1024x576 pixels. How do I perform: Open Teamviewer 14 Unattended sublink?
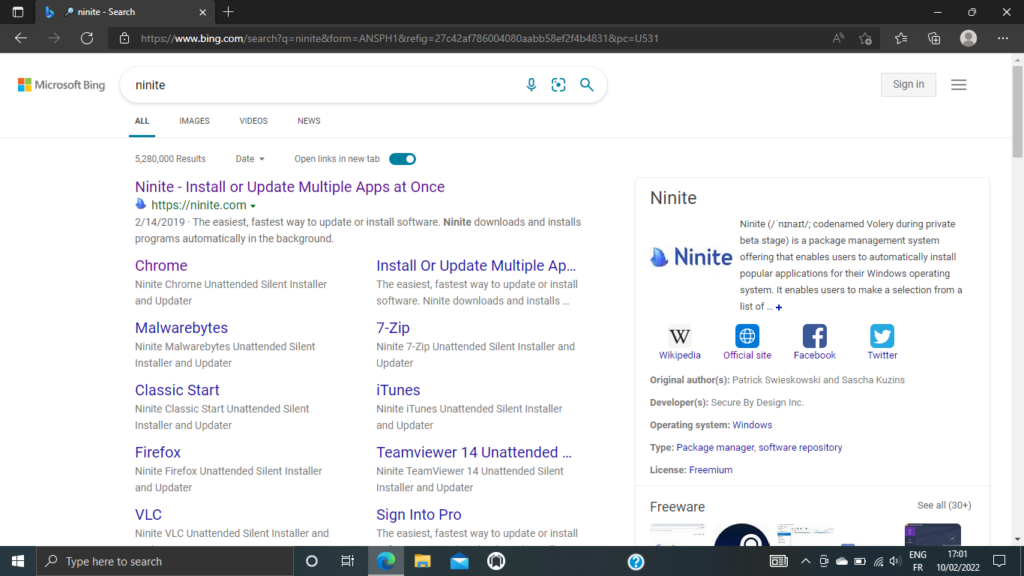click(x=473, y=453)
